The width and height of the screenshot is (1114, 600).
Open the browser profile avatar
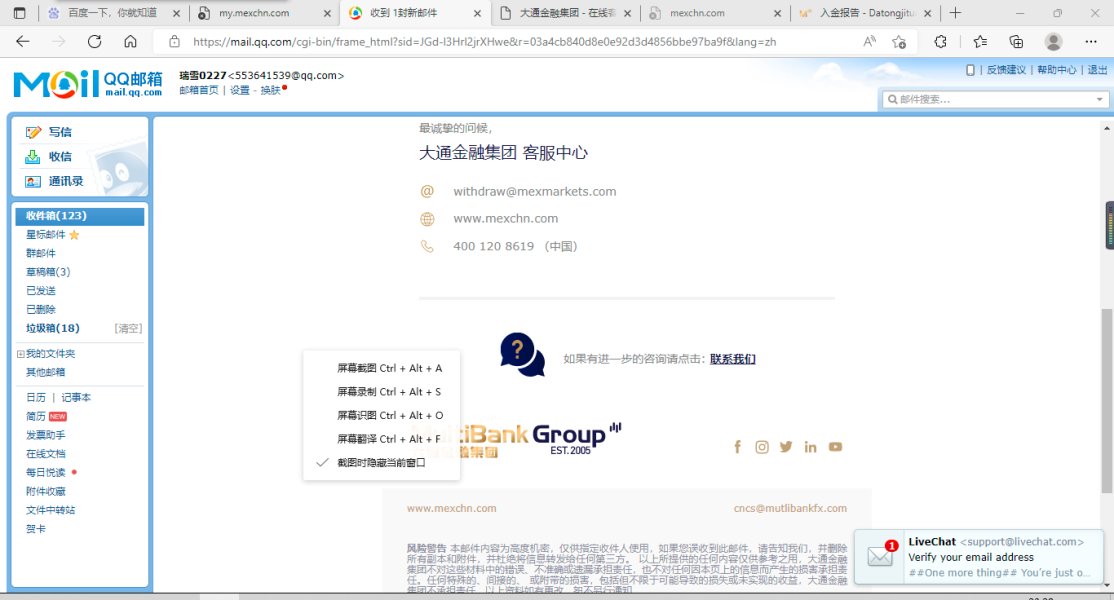coord(1054,42)
